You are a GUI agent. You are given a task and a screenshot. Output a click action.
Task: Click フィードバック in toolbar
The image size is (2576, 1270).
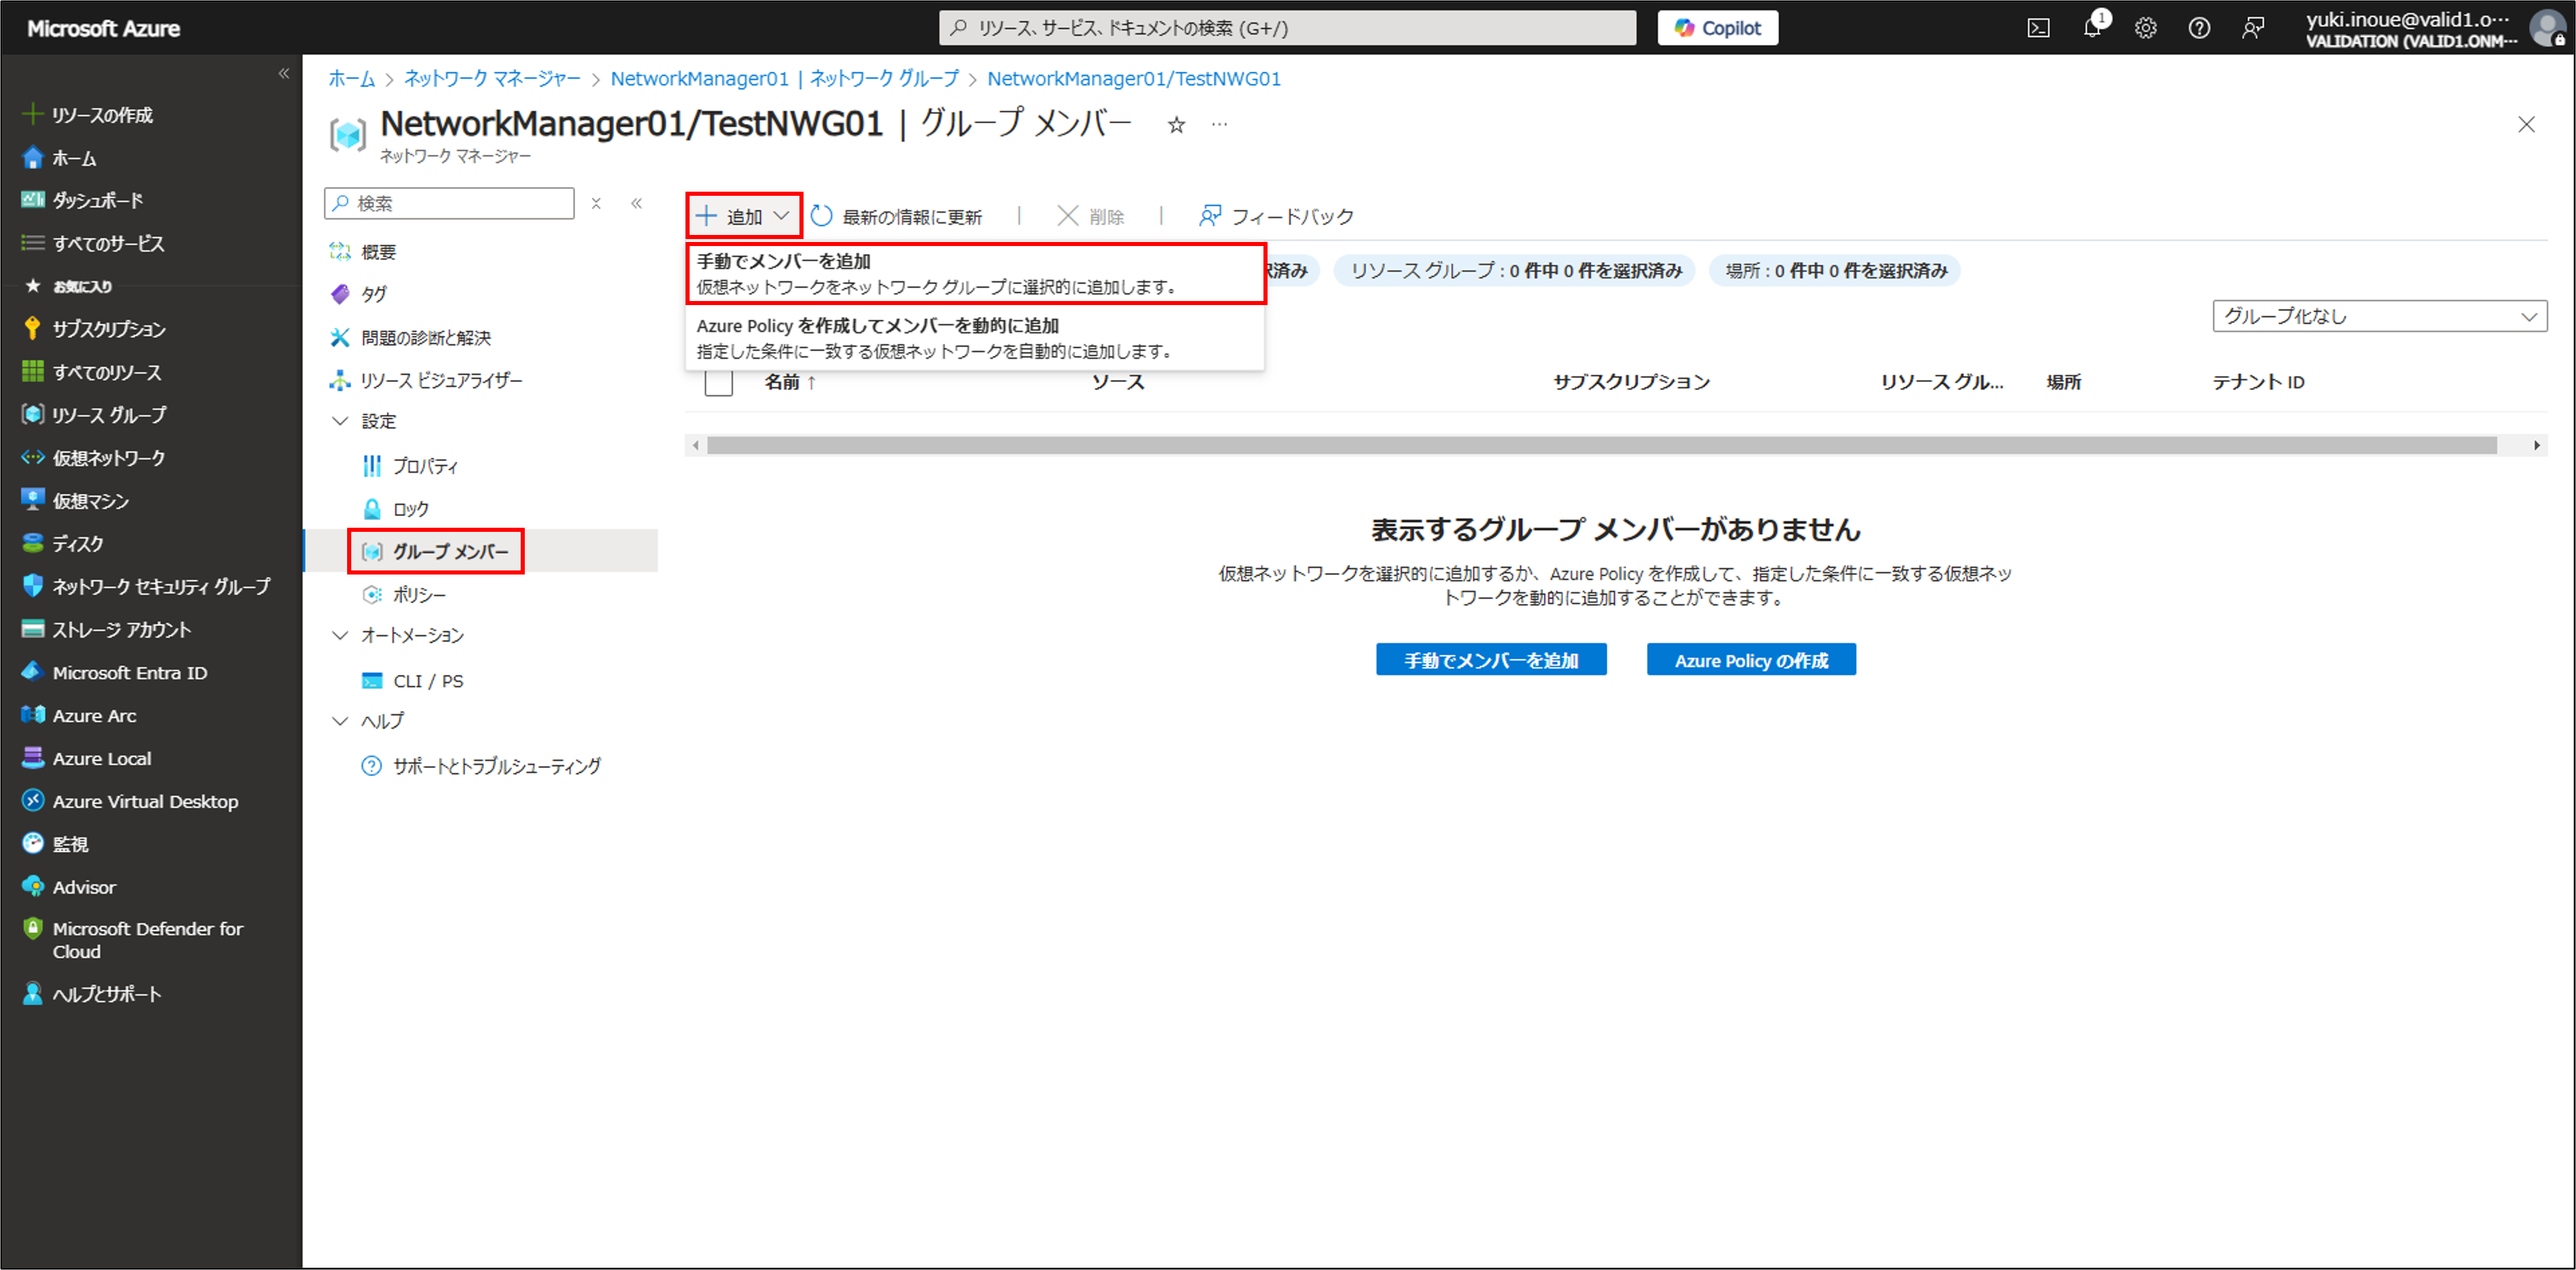[x=1276, y=216]
